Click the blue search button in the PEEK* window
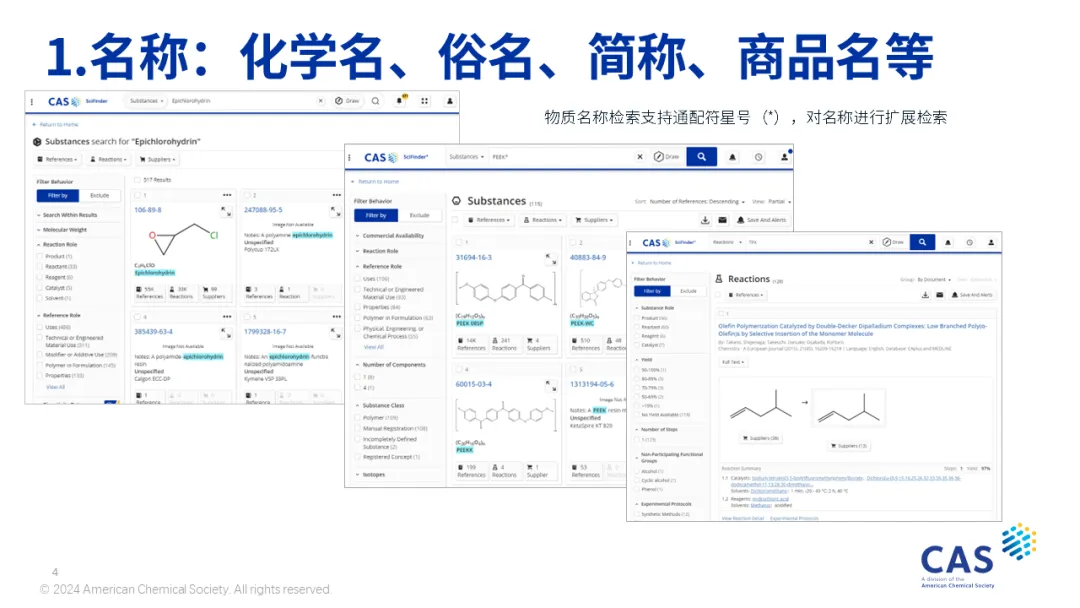 [701, 157]
